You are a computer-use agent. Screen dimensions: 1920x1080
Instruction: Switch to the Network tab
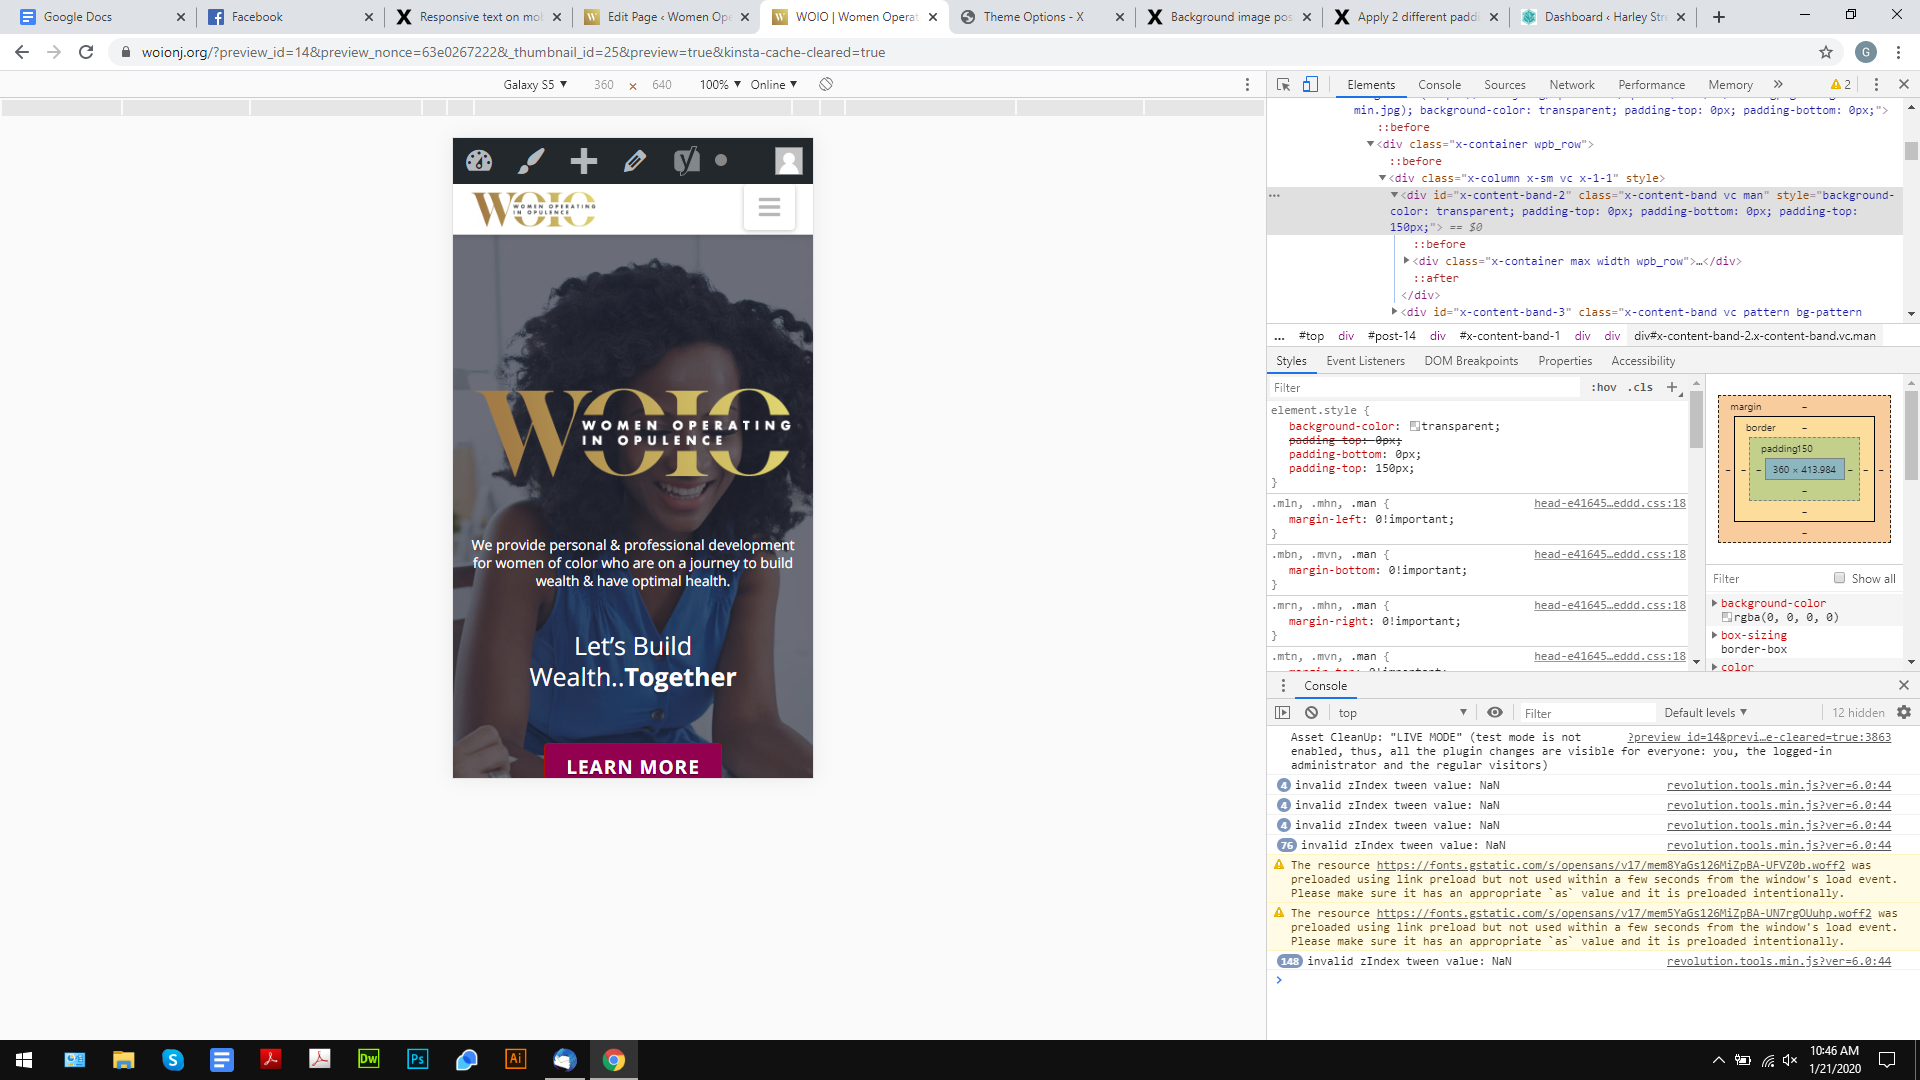point(1572,85)
